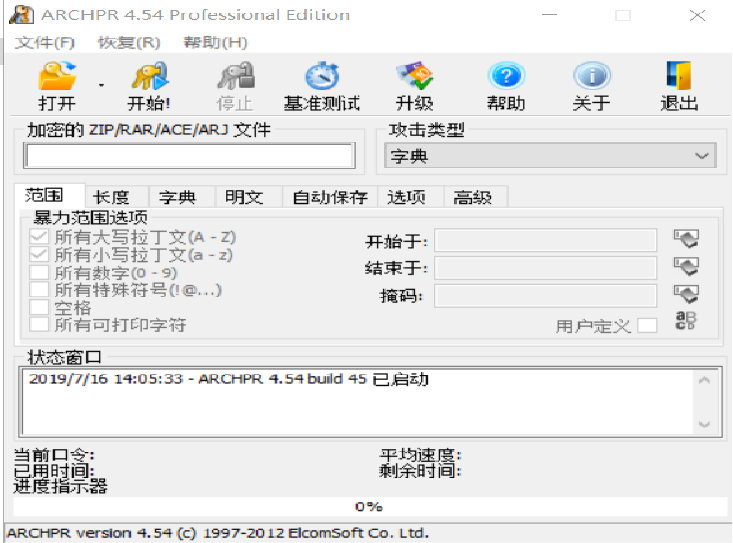Image resolution: width=733 pixels, height=543 pixels.
Task: Toggle 所有小写拉丁文(a - z) checkbox
Action: (x=39, y=254)
